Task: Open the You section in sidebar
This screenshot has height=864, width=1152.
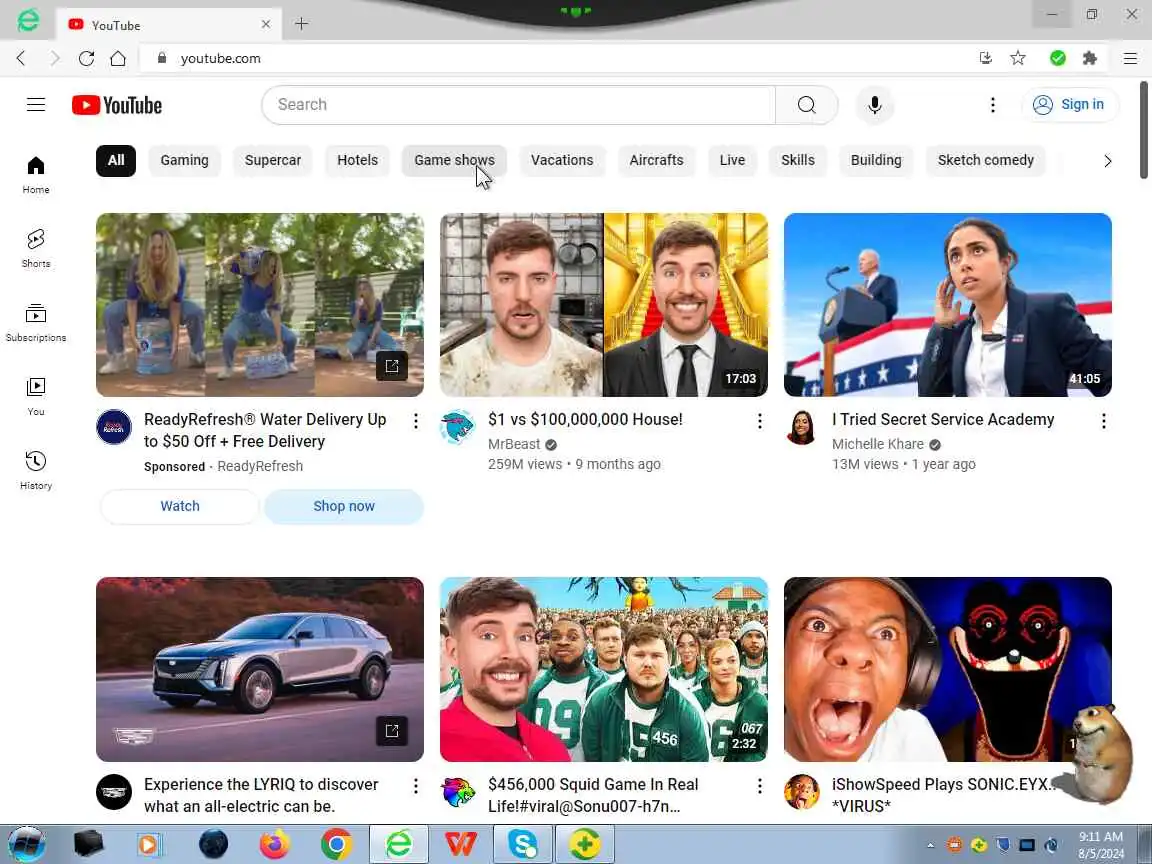Action: pyautogui.click(x=36, y=397)
